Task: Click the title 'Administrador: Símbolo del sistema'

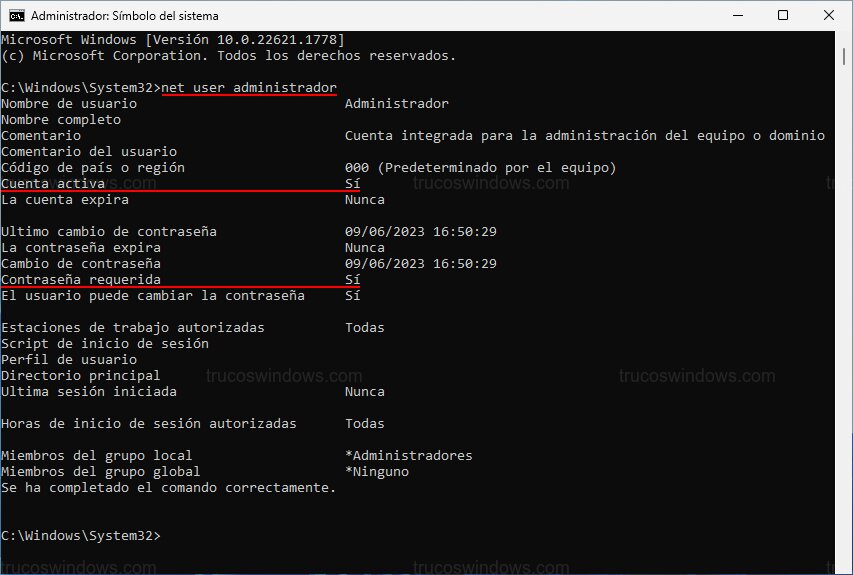Action: [125, 16]
